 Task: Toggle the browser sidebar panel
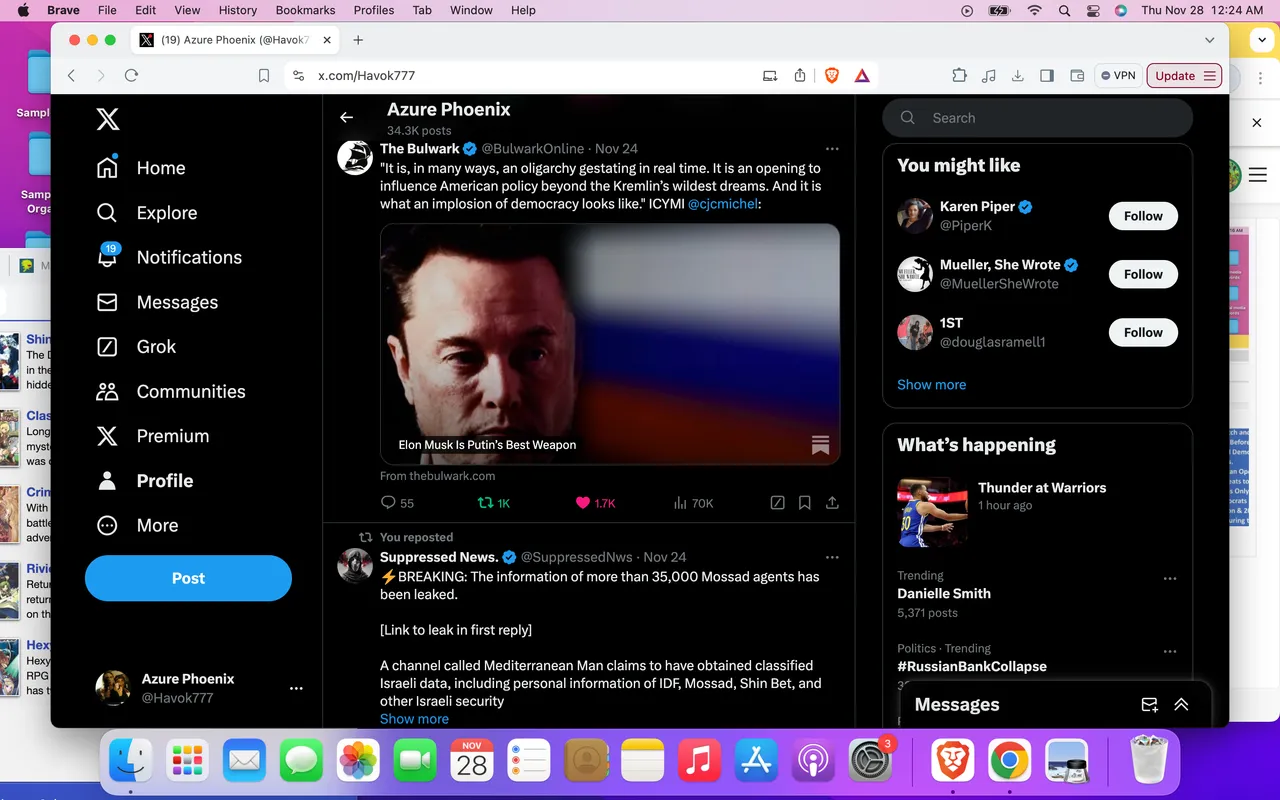click(1047, 76)
